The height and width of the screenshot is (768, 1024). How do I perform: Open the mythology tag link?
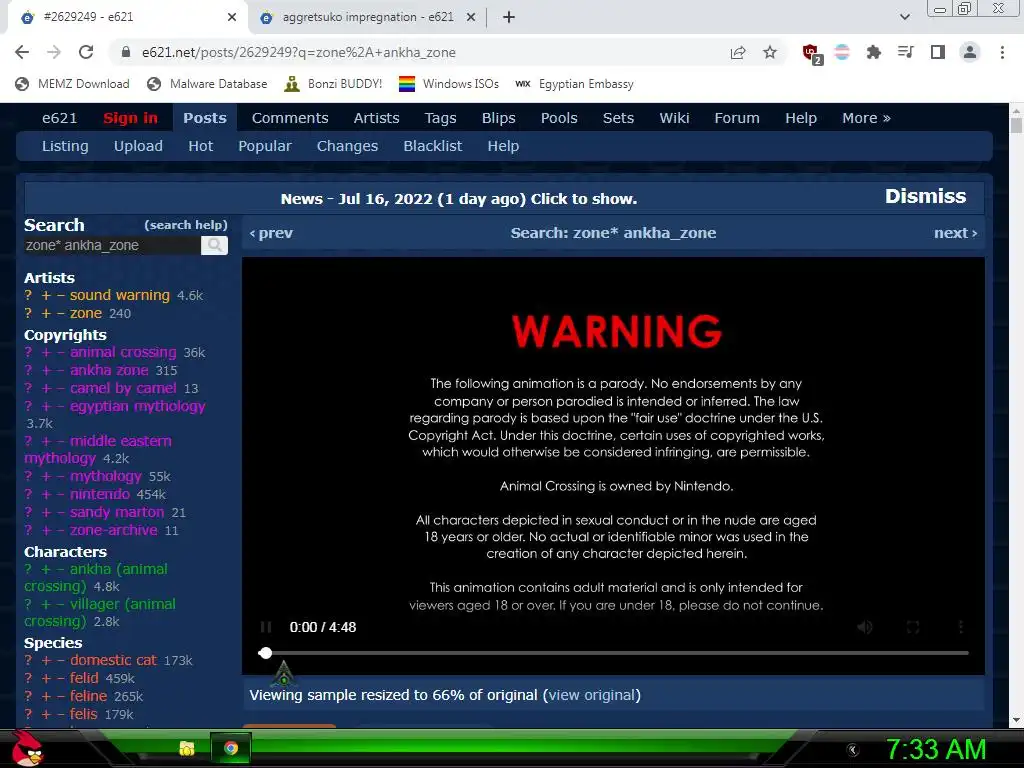pos(106,477)
